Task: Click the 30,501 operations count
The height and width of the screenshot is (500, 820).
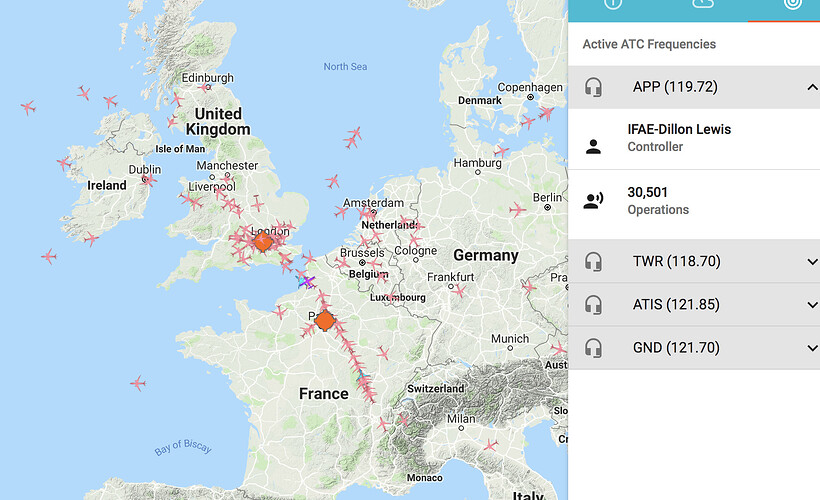Action: [x=647, y=192]
